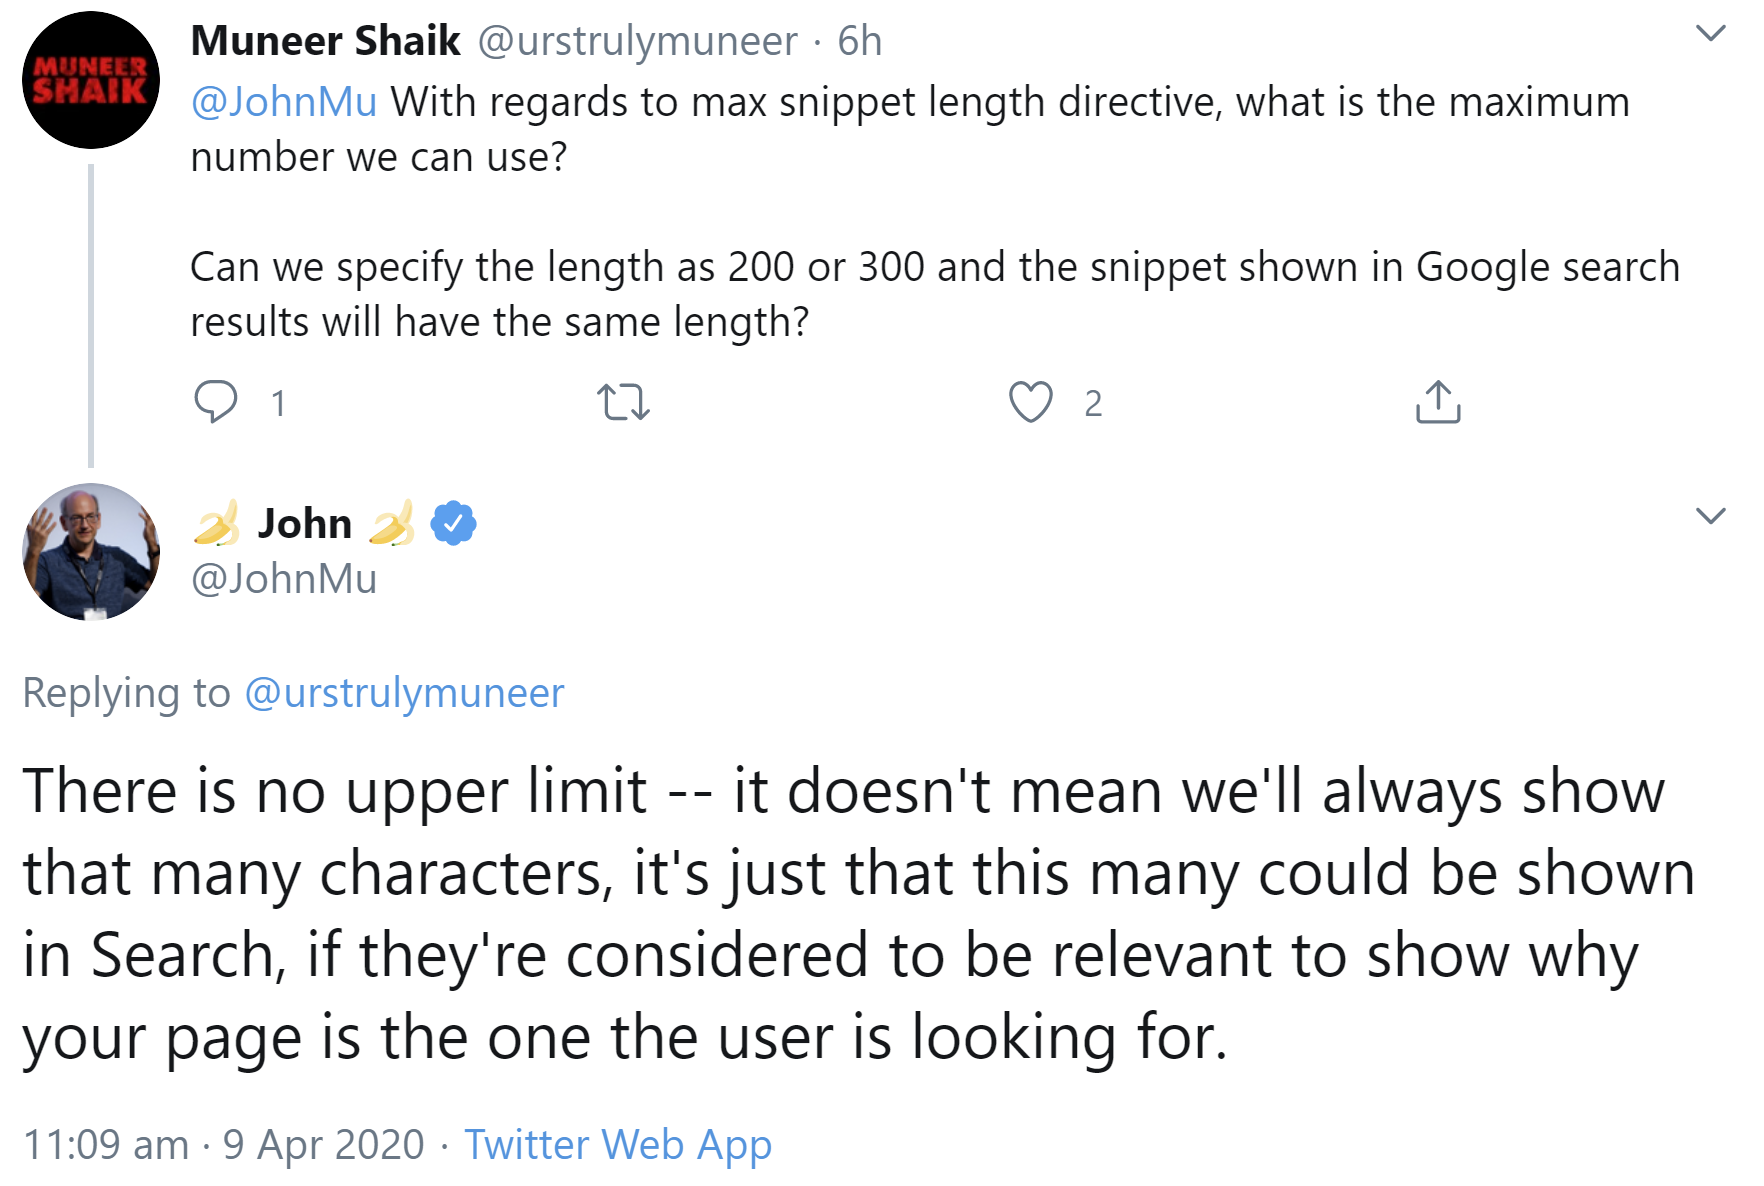Like Muneer Shaik's tweet with the heart
1764x1186 pixels.
pyautogui.click(x=1030, y=402)
